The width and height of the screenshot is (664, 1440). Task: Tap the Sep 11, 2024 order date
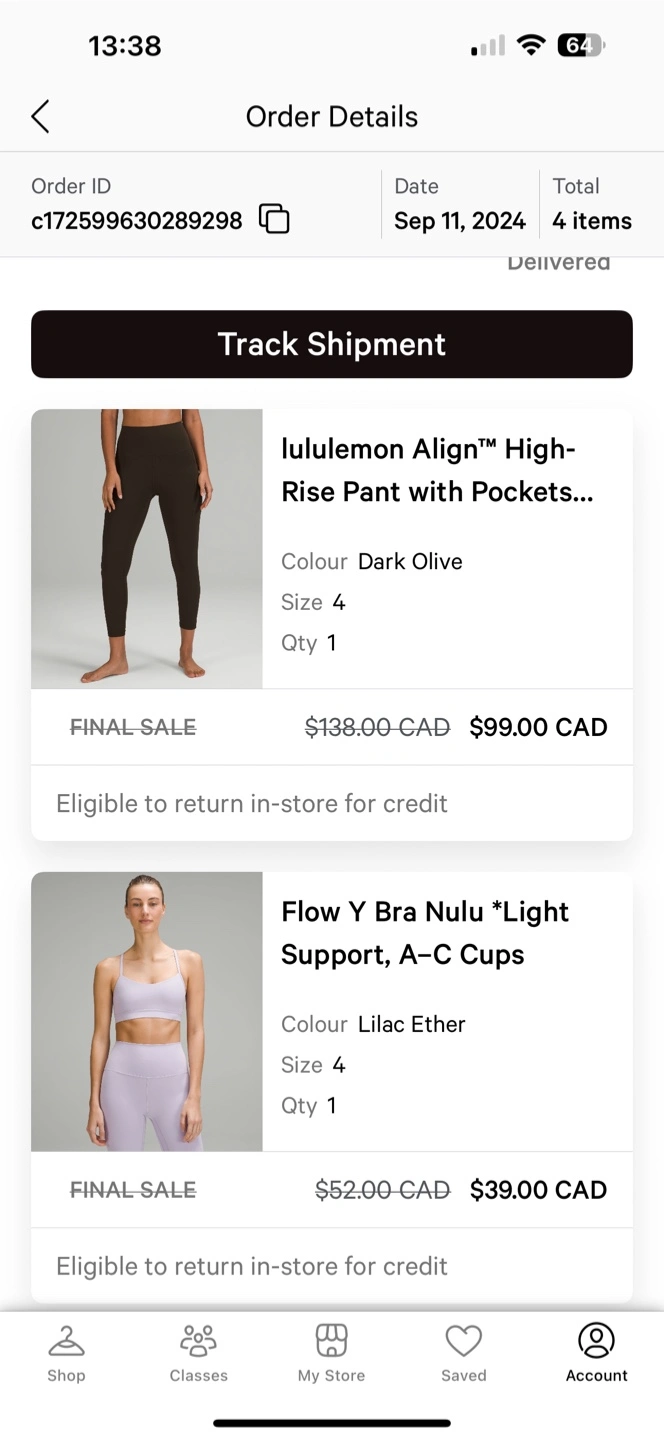(459, 221)
